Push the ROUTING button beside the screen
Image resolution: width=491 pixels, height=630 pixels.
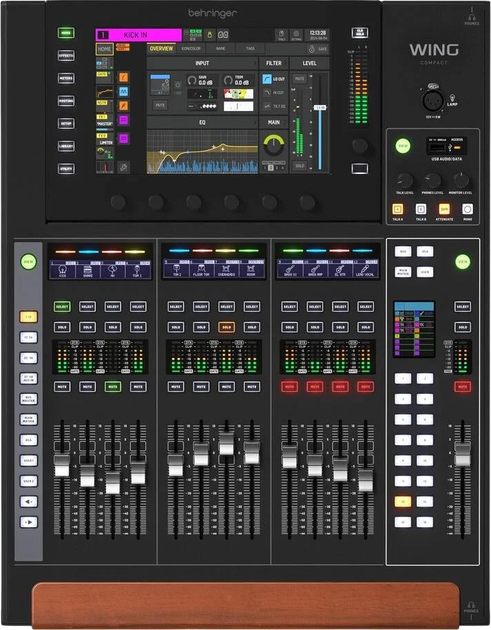[66, 101]
